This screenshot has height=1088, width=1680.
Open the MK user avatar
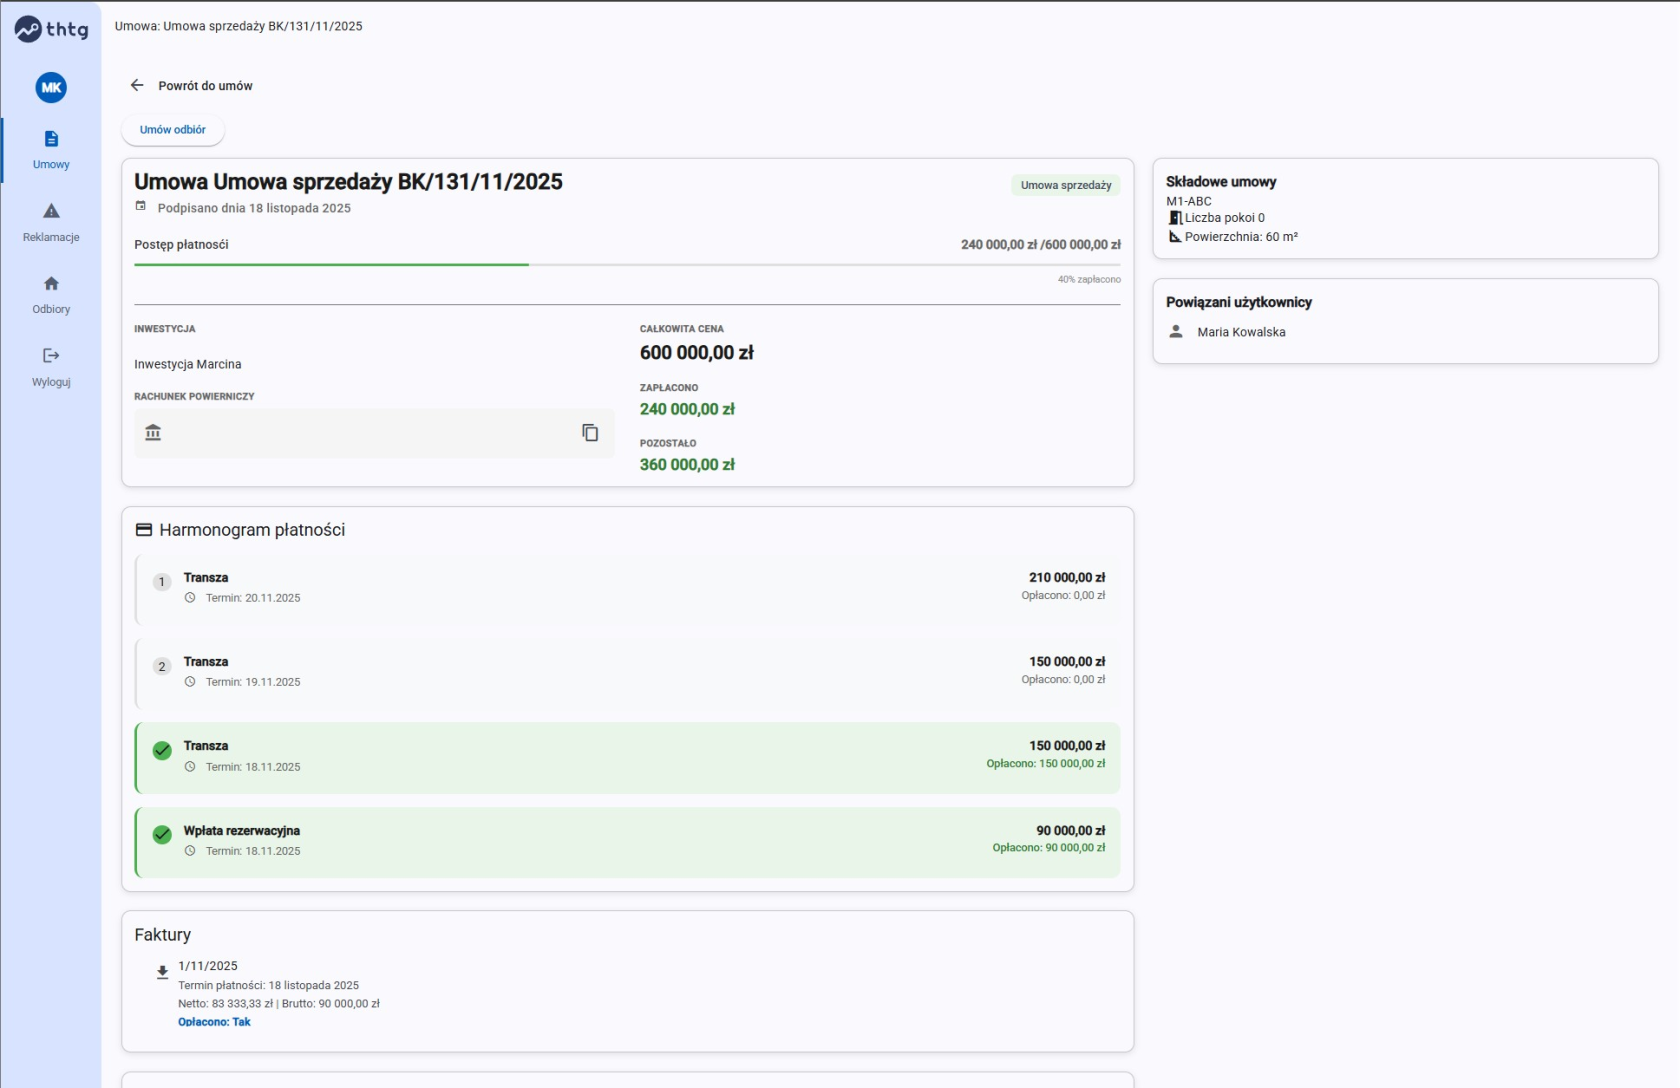[x=51, y=88]
